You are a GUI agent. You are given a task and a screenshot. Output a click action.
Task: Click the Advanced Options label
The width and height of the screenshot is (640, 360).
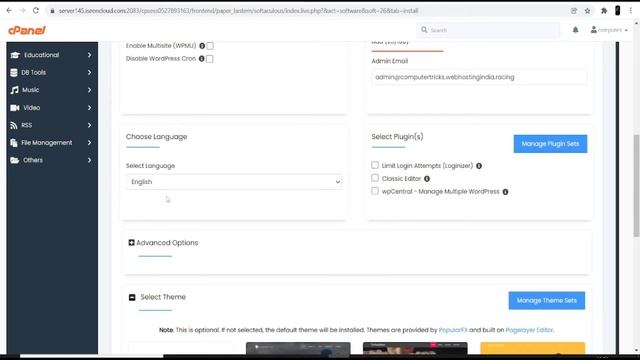pyautogui.click(x=167, y=243)
